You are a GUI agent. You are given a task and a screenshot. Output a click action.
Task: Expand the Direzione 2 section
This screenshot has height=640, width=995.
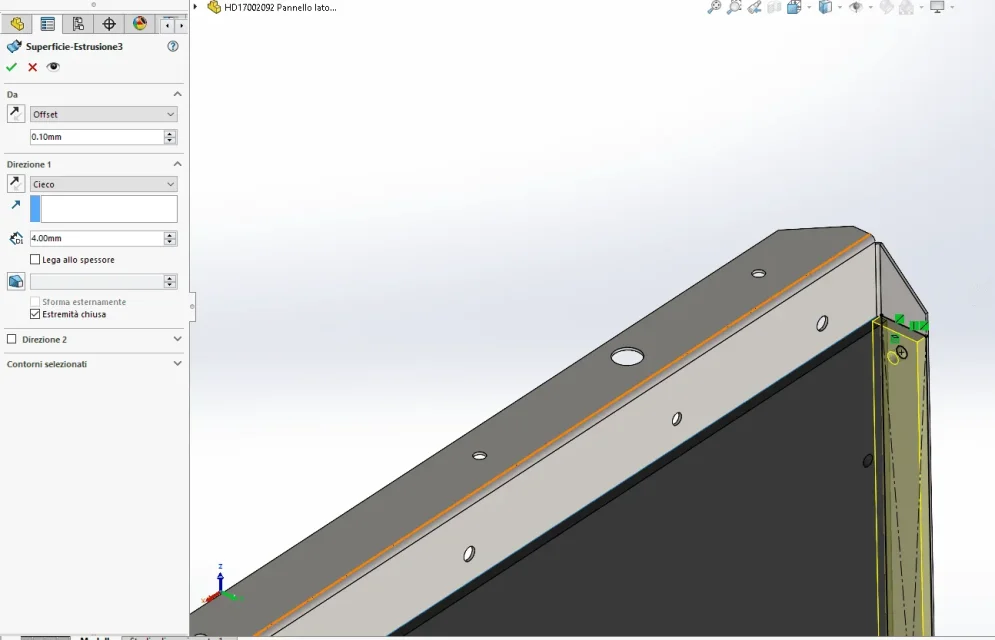coord(178,339)
